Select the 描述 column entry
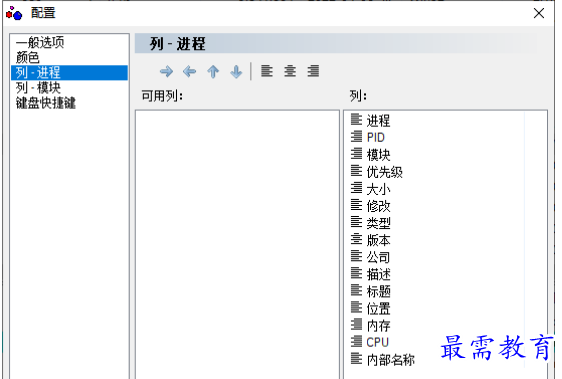Image resolution: width=562 pixels, height=379 pixels. pyautogui.click(x=378, y=274)
